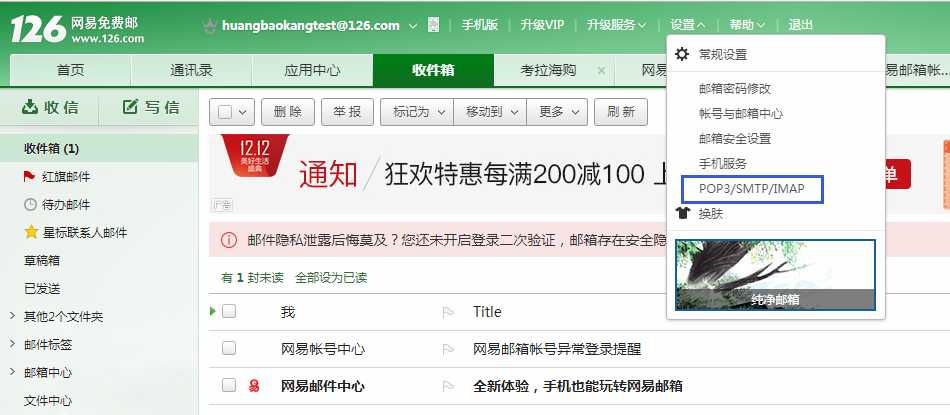
Task: Click the 举报 button
Action: point(347,112)
